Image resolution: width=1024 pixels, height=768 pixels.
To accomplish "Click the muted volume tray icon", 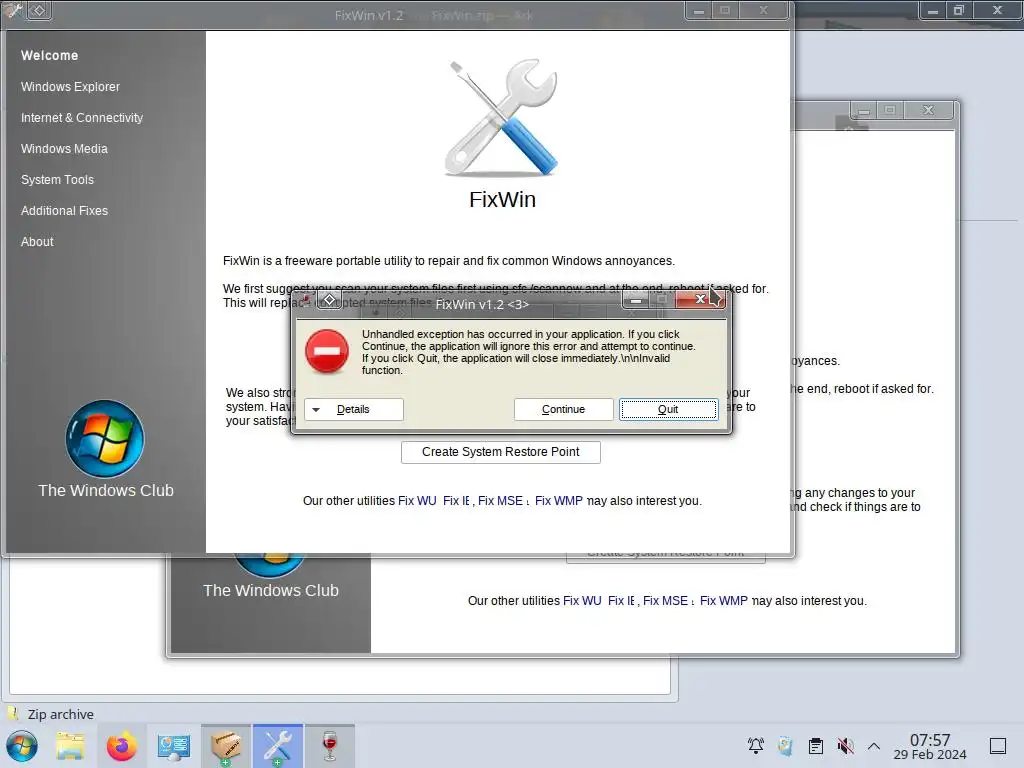I will click(x=846, y=746).
